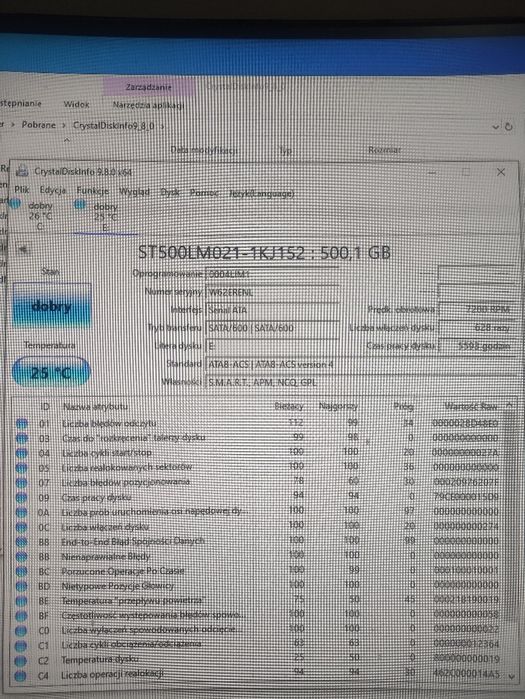The image size is (525, 699).
Task: Open the Edycja menu
Action: coord(53,190)
